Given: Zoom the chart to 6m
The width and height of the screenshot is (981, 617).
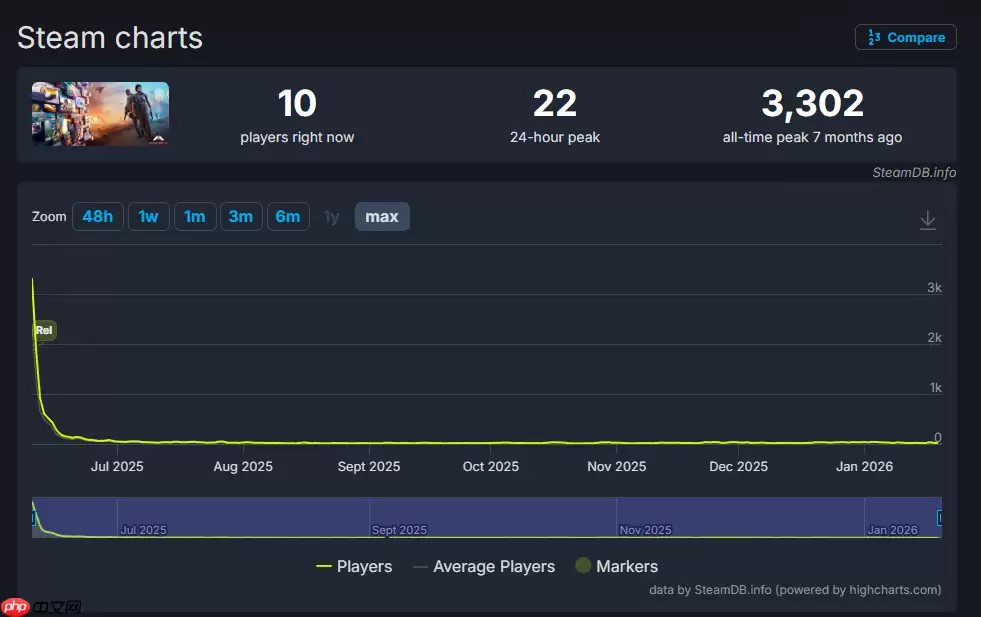Looking at the screenshot, I should pyautogui.click(x=287, y=217).
